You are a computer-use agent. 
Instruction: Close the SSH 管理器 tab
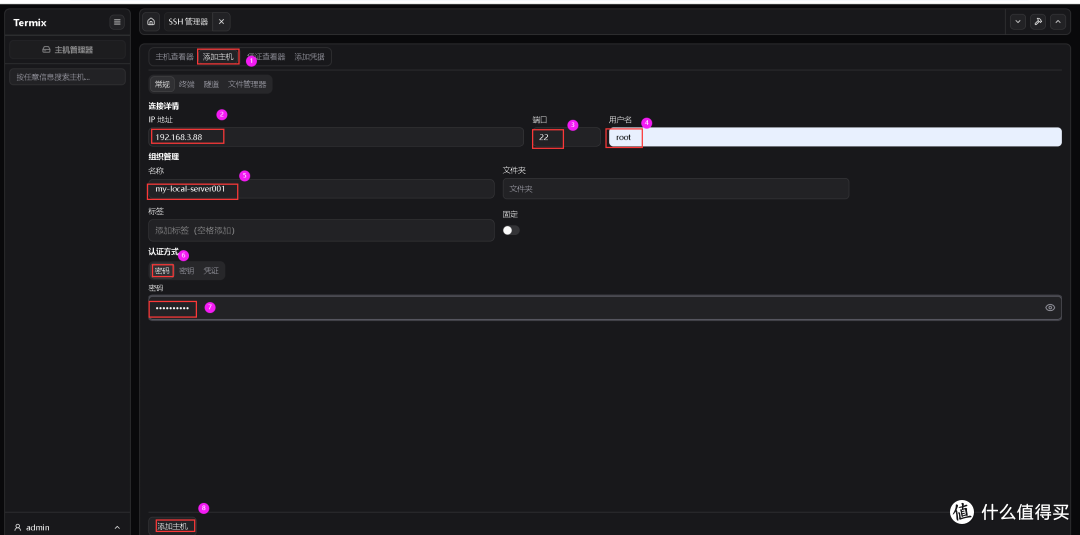tap(221, 22)
